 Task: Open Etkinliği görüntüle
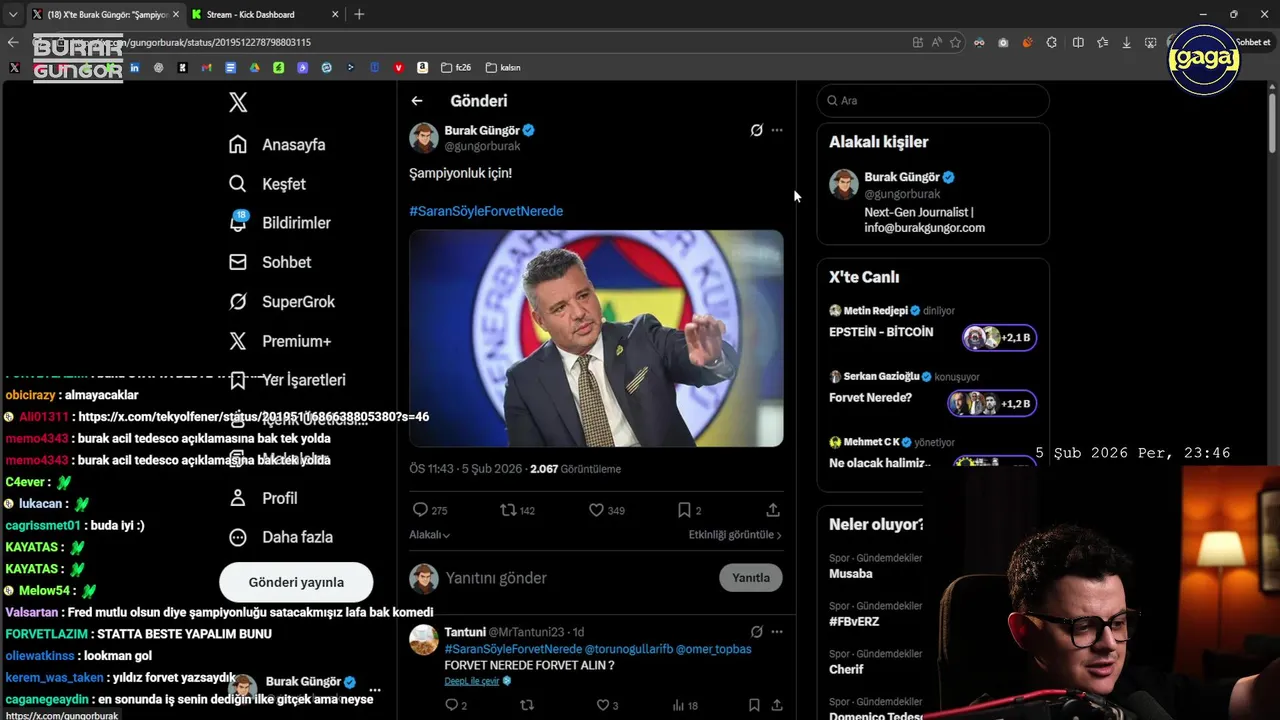coord(735,535)
